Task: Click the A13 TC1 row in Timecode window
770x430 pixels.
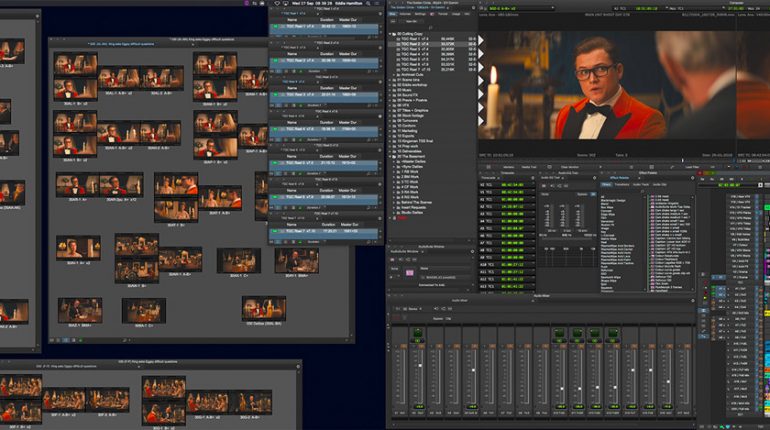Action: [x=507, y=286]
